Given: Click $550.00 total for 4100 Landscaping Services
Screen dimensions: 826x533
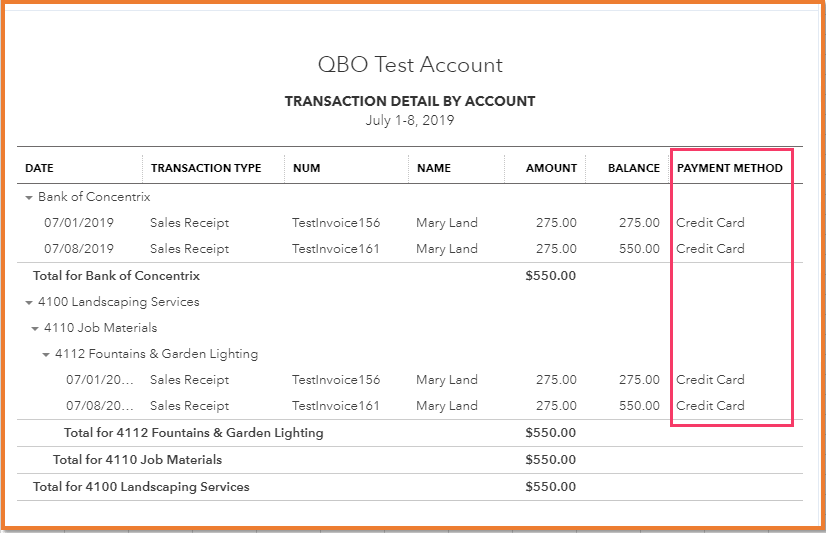Looking at the screenshot, I should pos(550,487).
